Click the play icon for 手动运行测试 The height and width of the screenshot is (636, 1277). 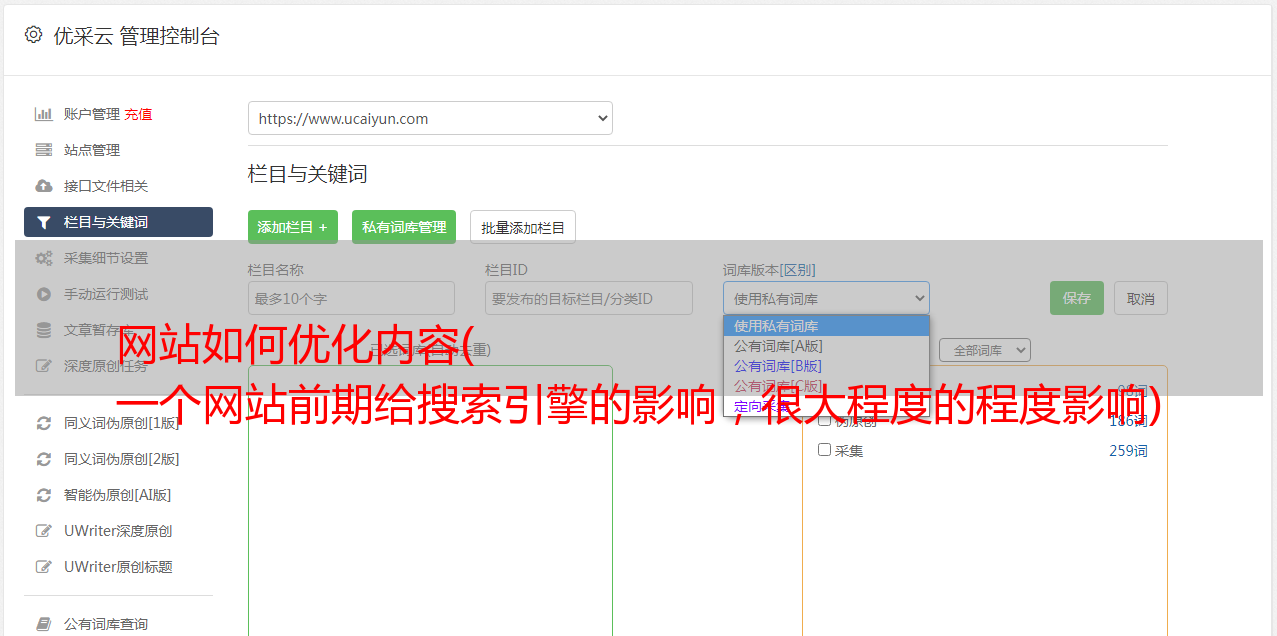pos(44,294)
